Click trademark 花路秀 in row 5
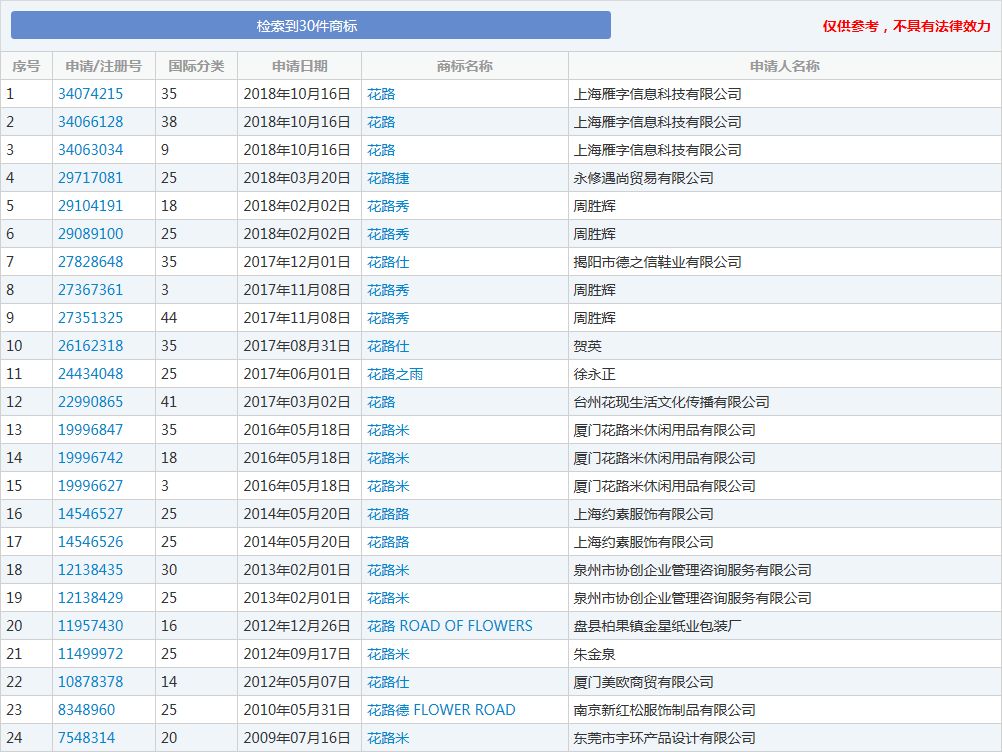The height and width of the screenshot is (752, 1002). pyautogui.click(x=388, y=206)
